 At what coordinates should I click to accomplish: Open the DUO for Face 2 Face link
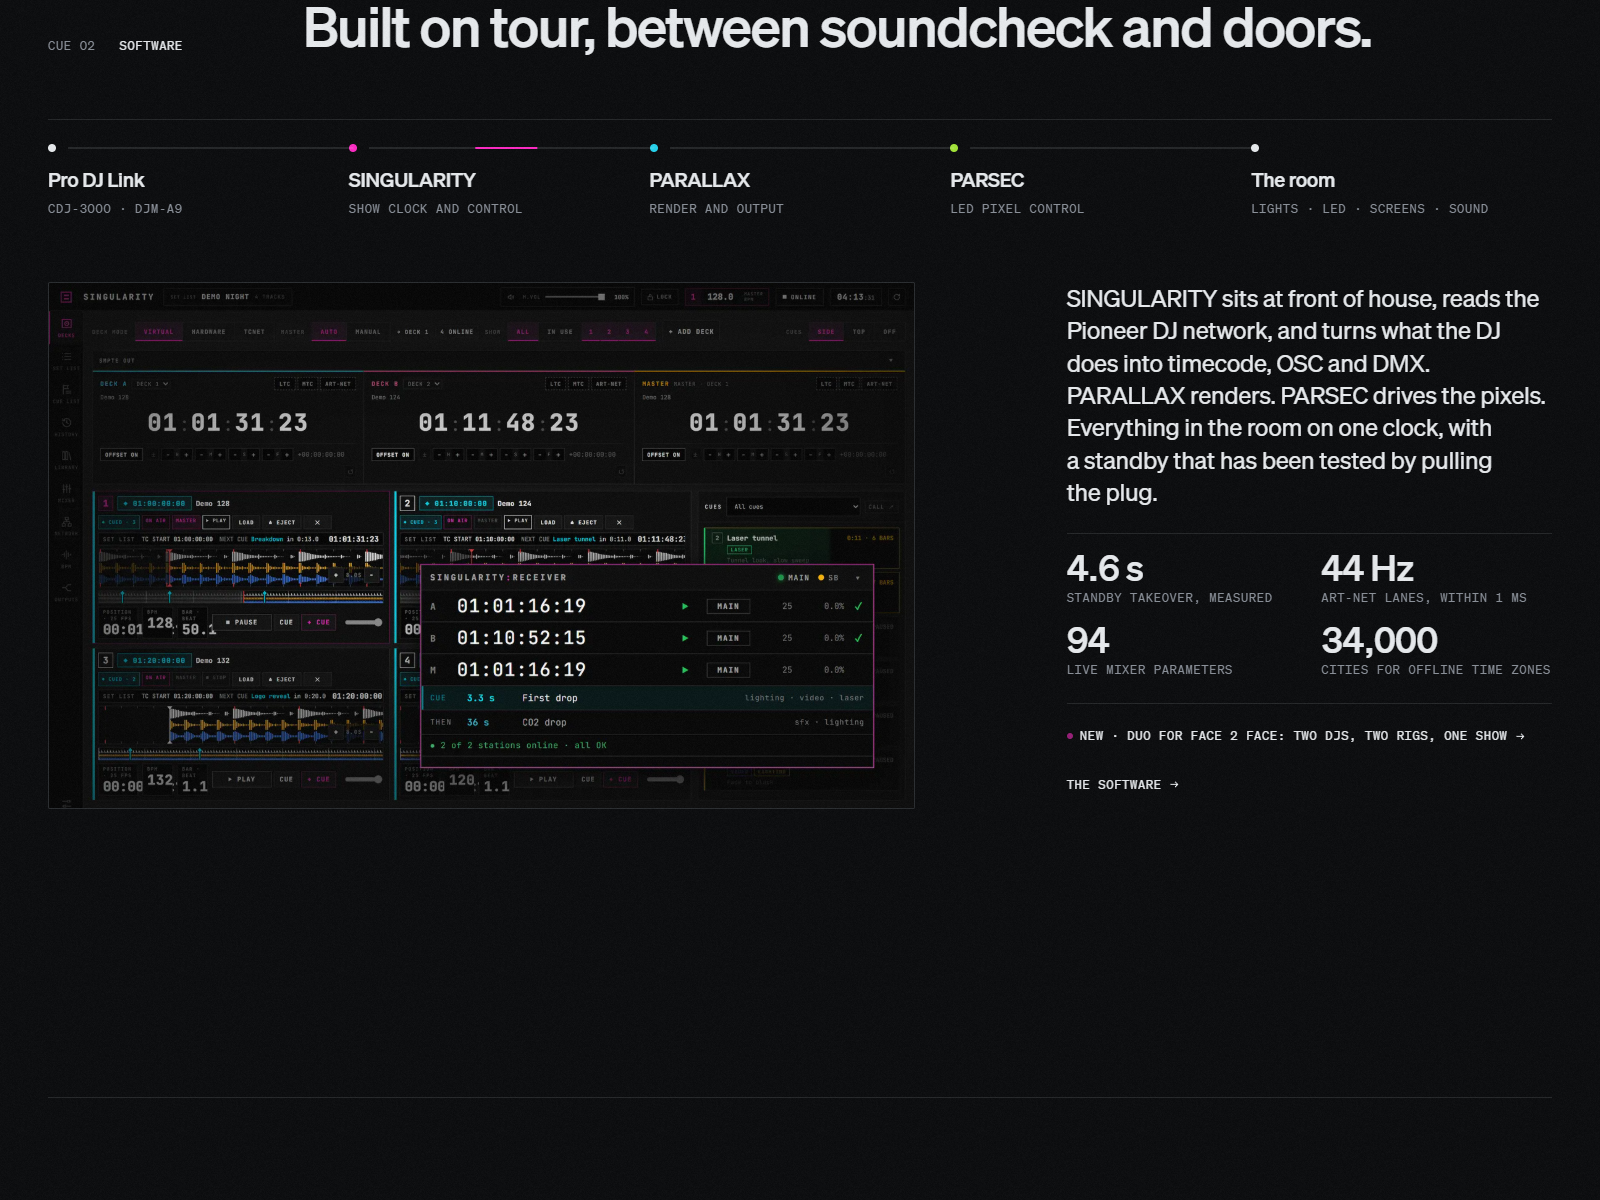tap(1296, 736)
